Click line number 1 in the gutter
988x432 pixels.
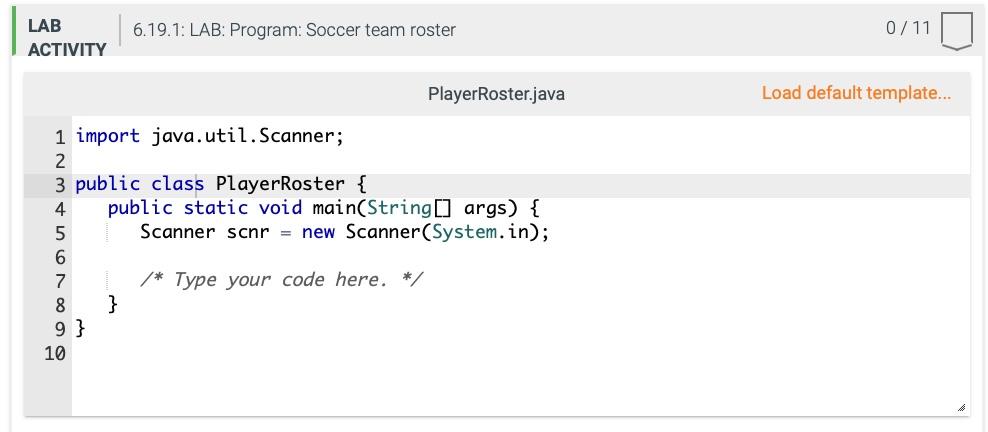coord(59,137)
